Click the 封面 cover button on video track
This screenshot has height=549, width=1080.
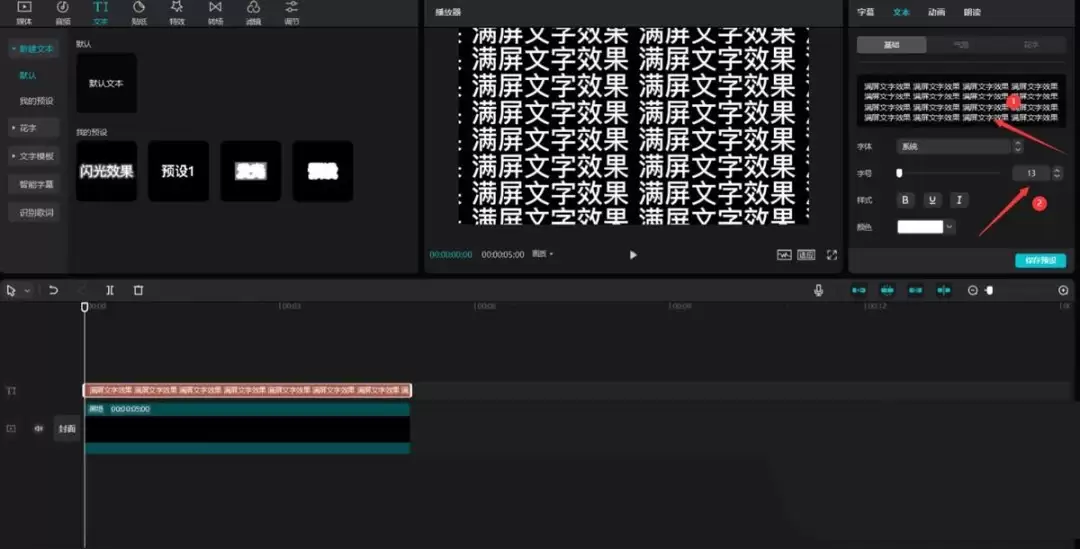67,428
